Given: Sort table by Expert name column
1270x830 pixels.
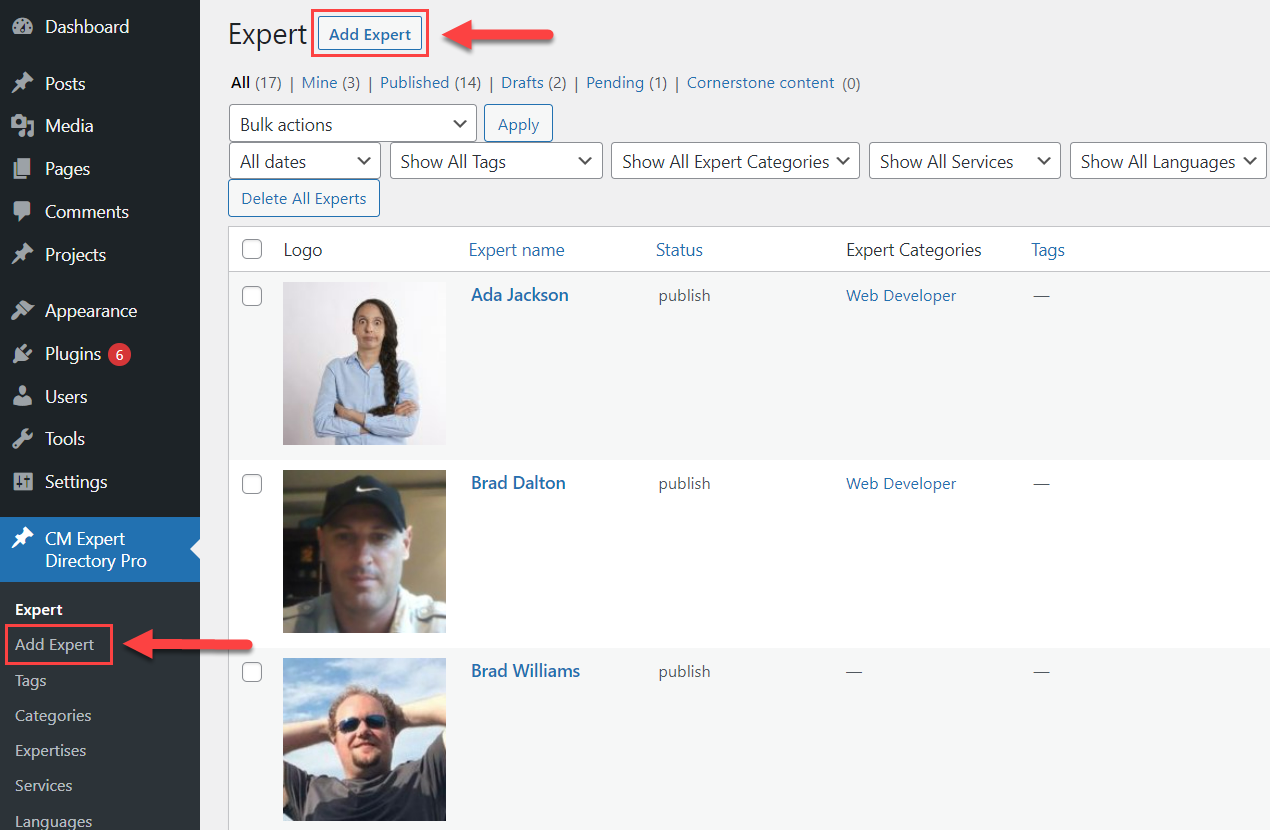Looking at the screenshot, I should (x=516, y=250).
